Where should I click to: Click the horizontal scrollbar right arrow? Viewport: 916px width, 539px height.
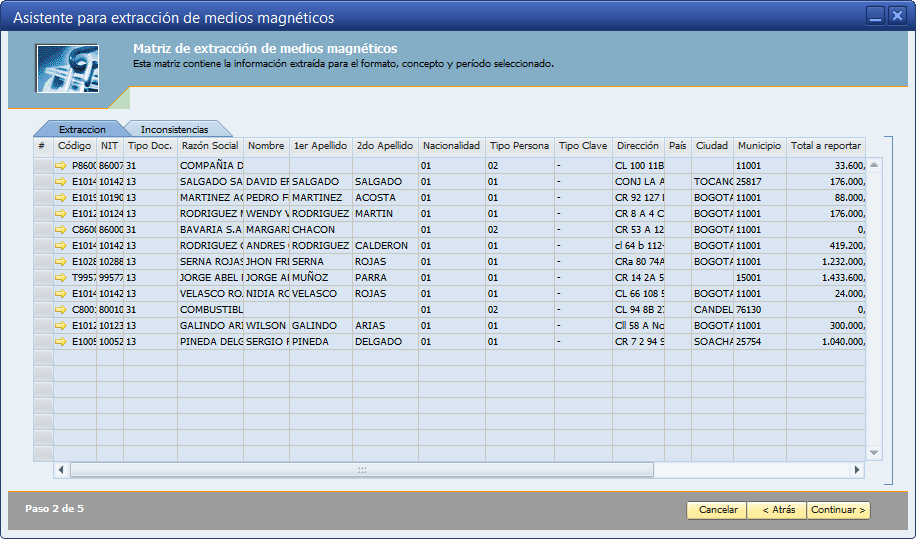pyautogui.click(x=857, y=470)
